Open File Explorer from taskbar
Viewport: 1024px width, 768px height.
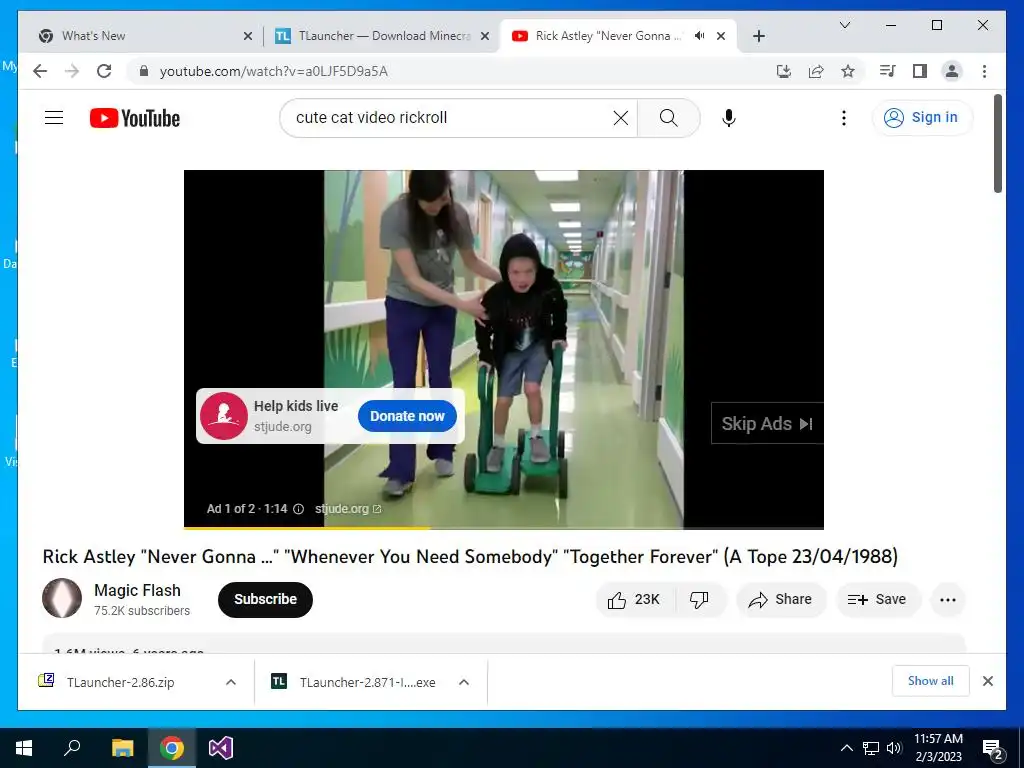click(x=122, y=748)
